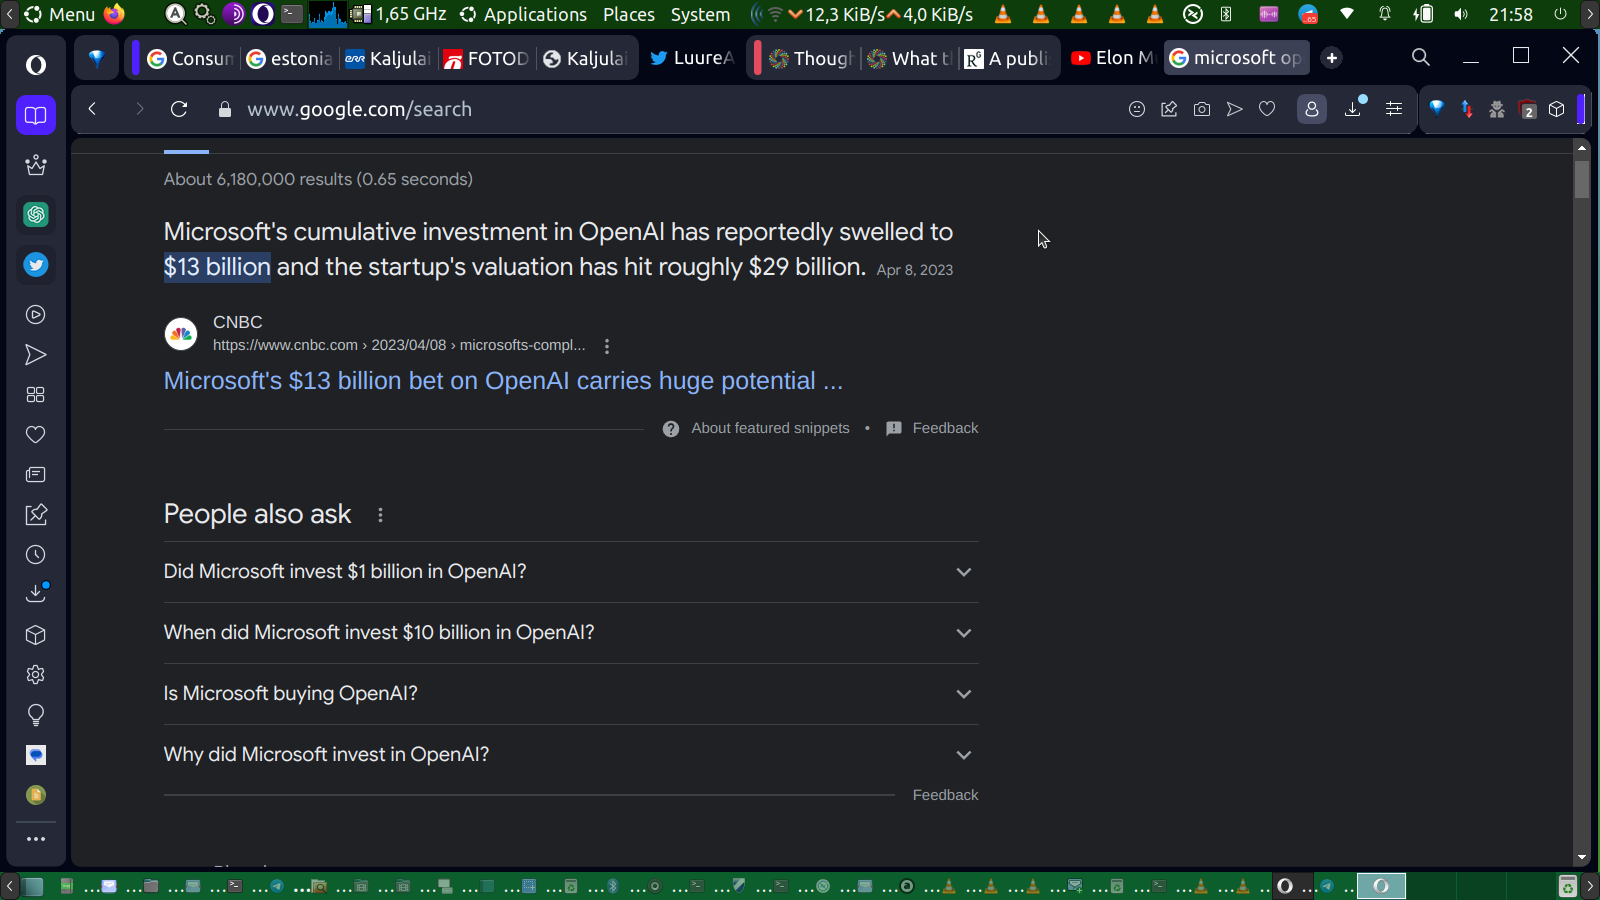
Task: Open the blue diamond extension icon in toolbar
Action: coord(1437,109)
